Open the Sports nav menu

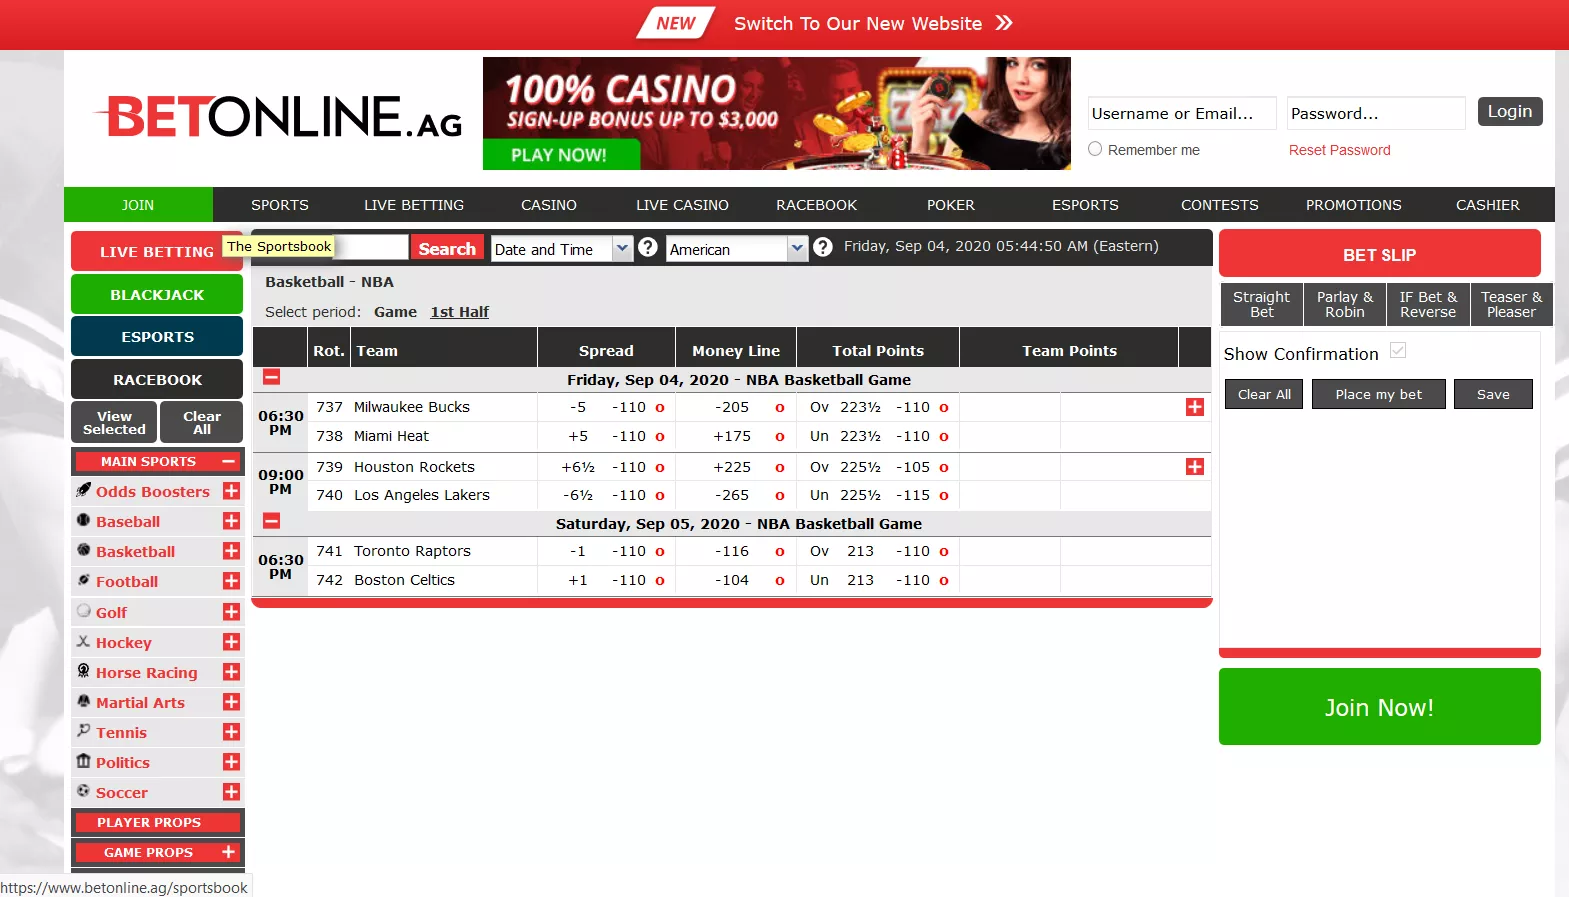point(280,205)
